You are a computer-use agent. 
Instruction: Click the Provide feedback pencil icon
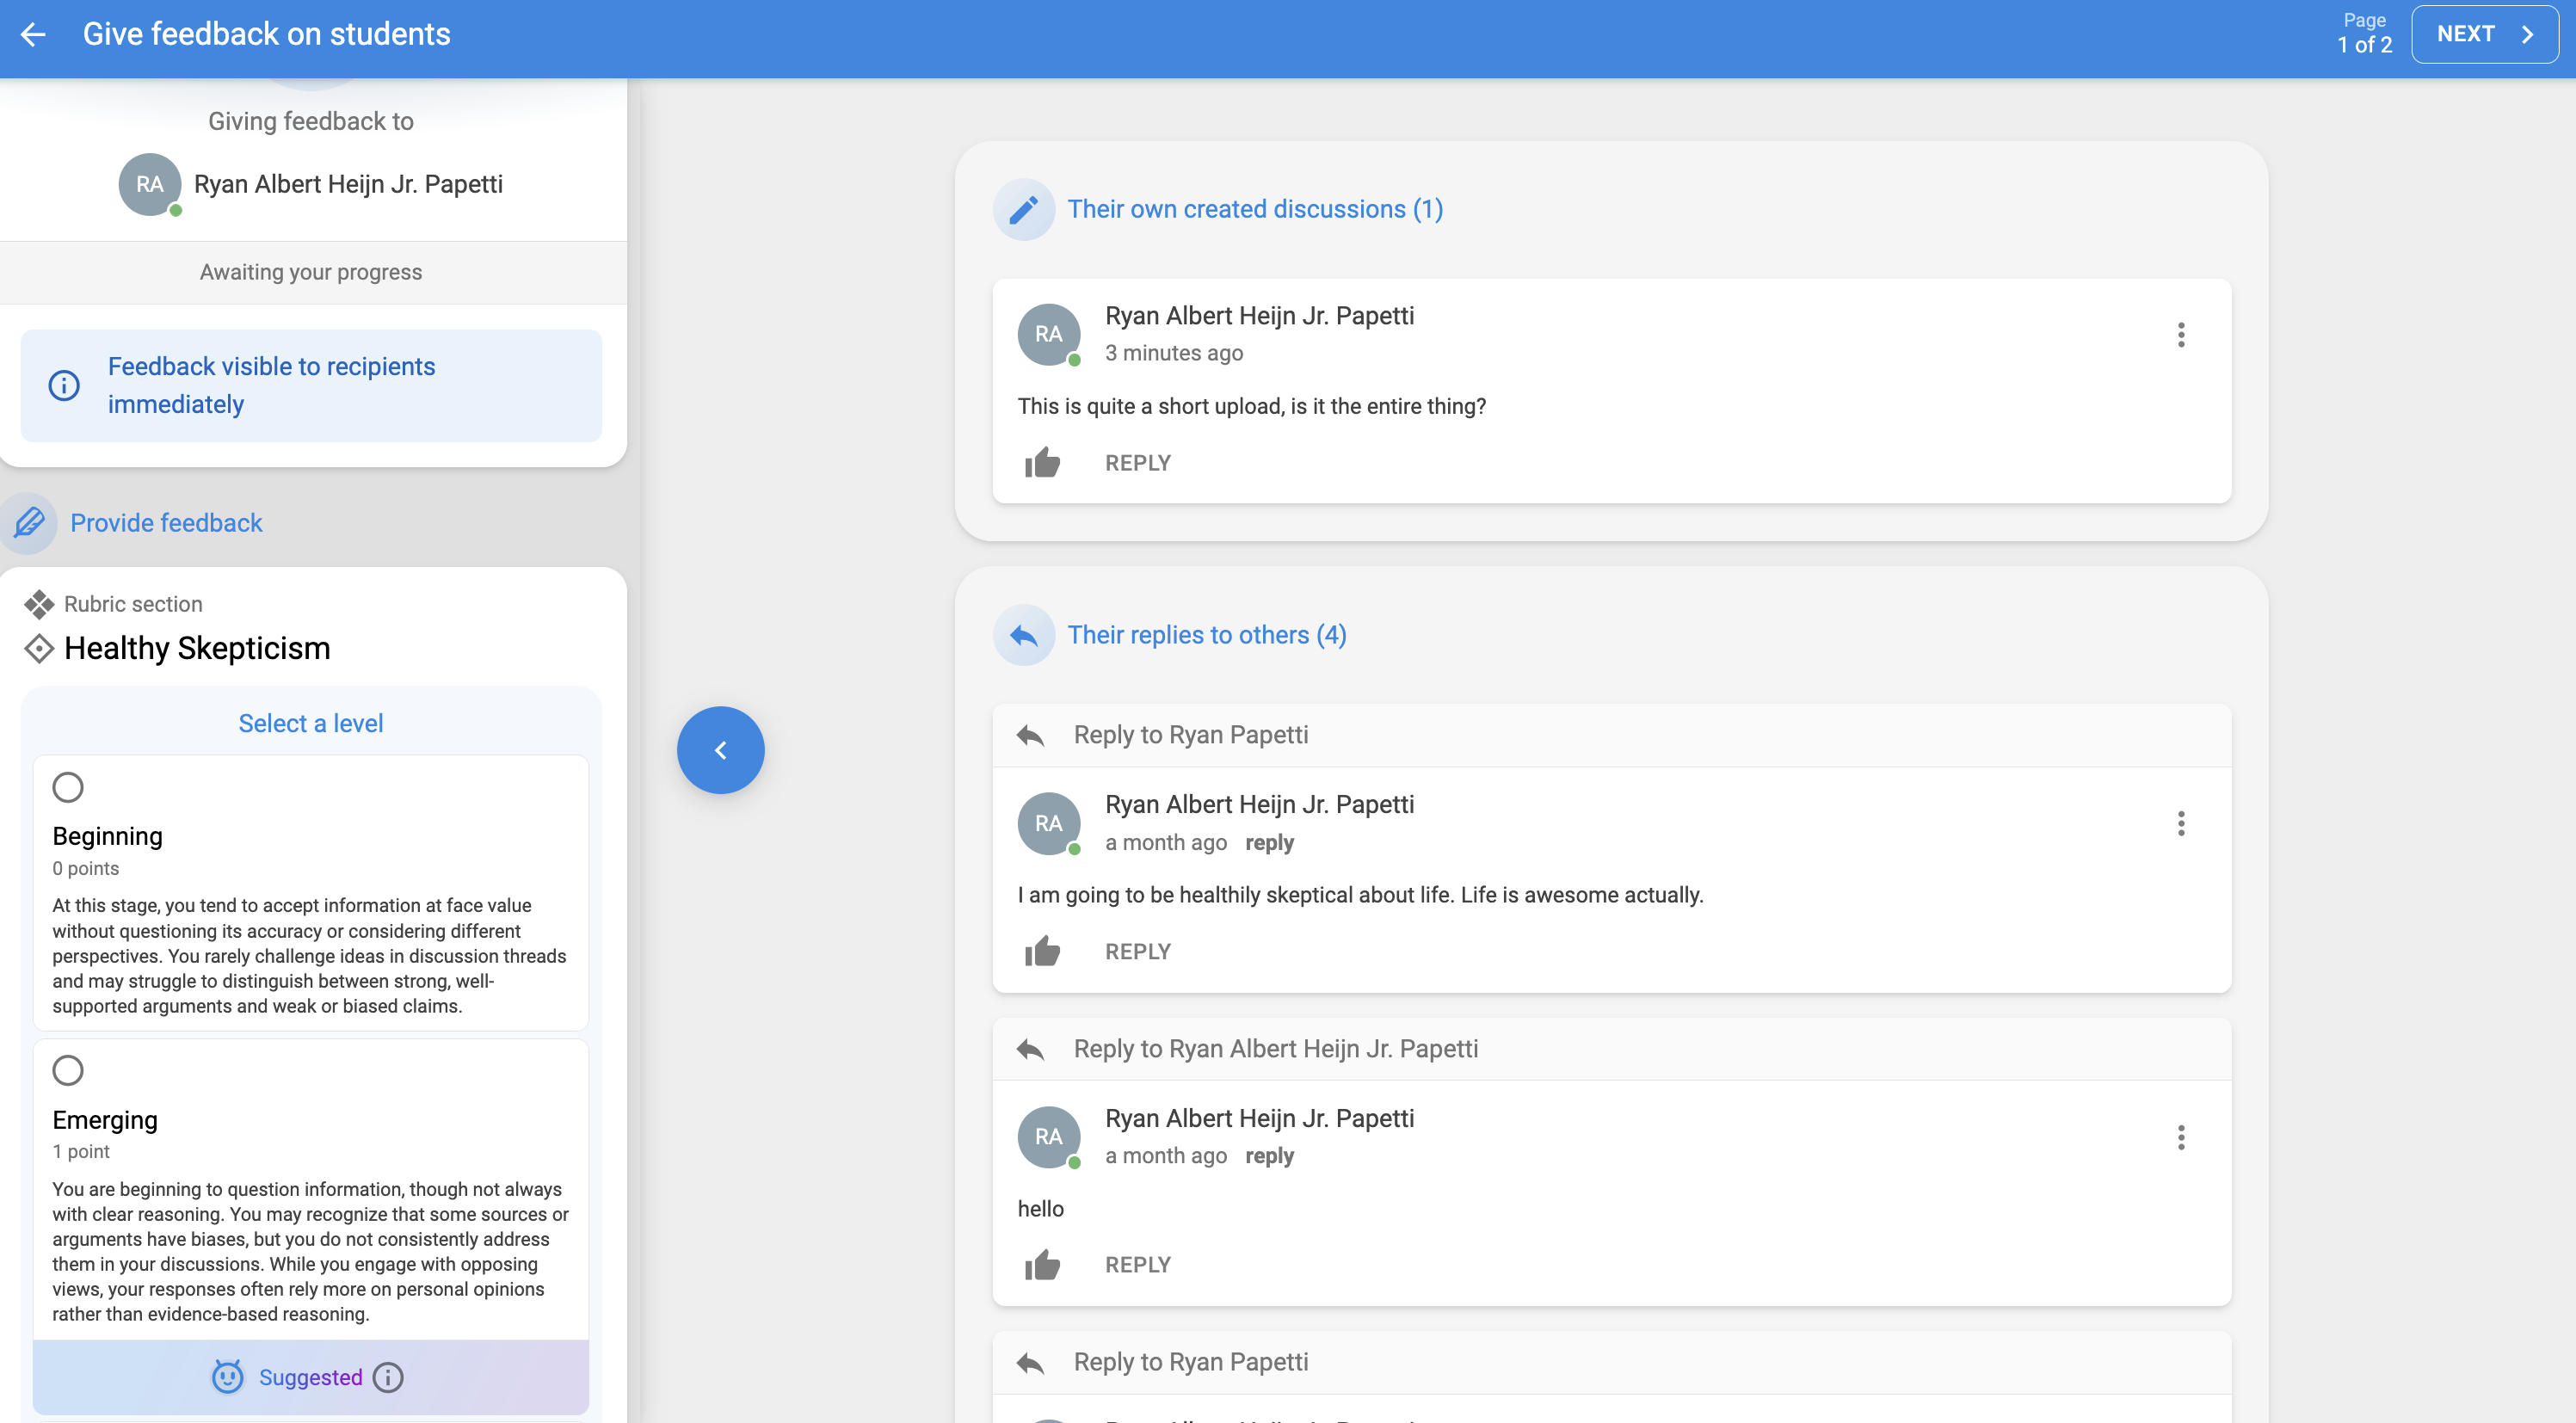point(29,523)
